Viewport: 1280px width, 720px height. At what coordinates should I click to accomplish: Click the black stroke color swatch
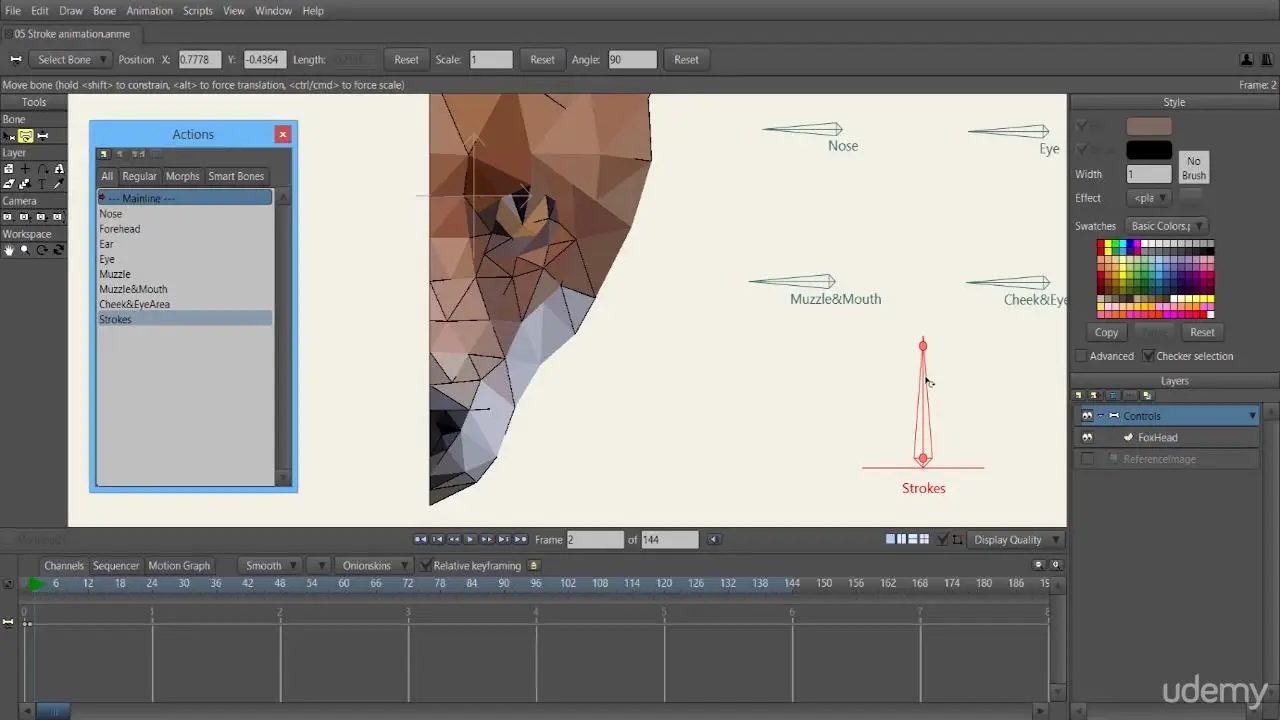(1149, 150)
